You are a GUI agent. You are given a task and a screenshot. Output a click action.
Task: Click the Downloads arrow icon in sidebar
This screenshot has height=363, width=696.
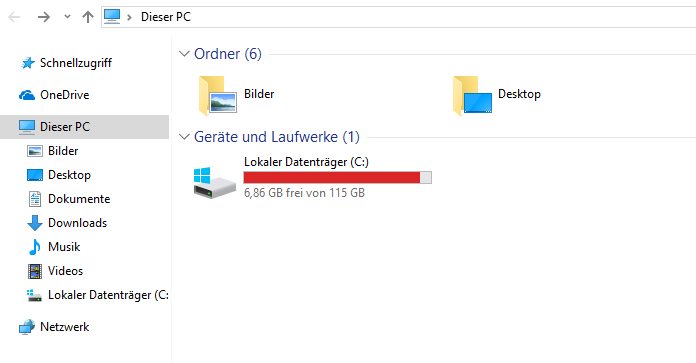[x=35, y=223]
